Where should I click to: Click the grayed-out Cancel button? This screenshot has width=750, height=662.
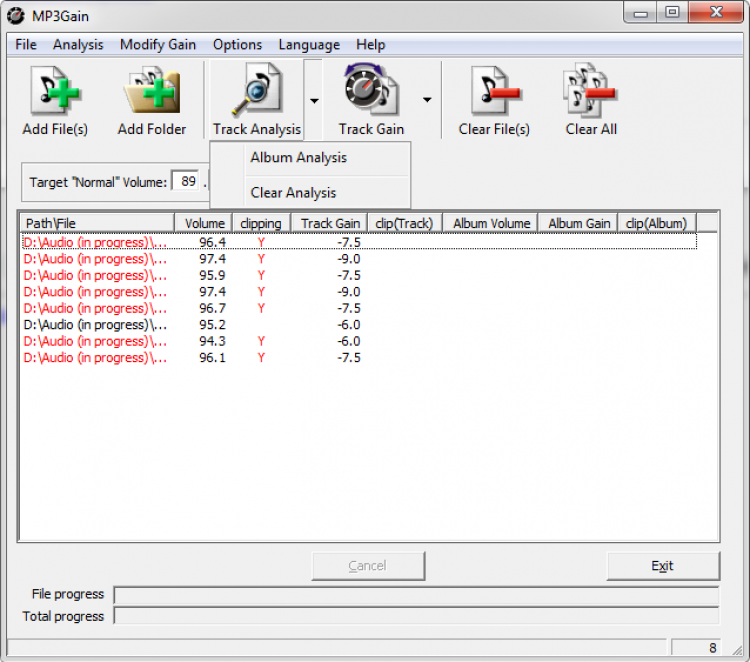[368, 566]
